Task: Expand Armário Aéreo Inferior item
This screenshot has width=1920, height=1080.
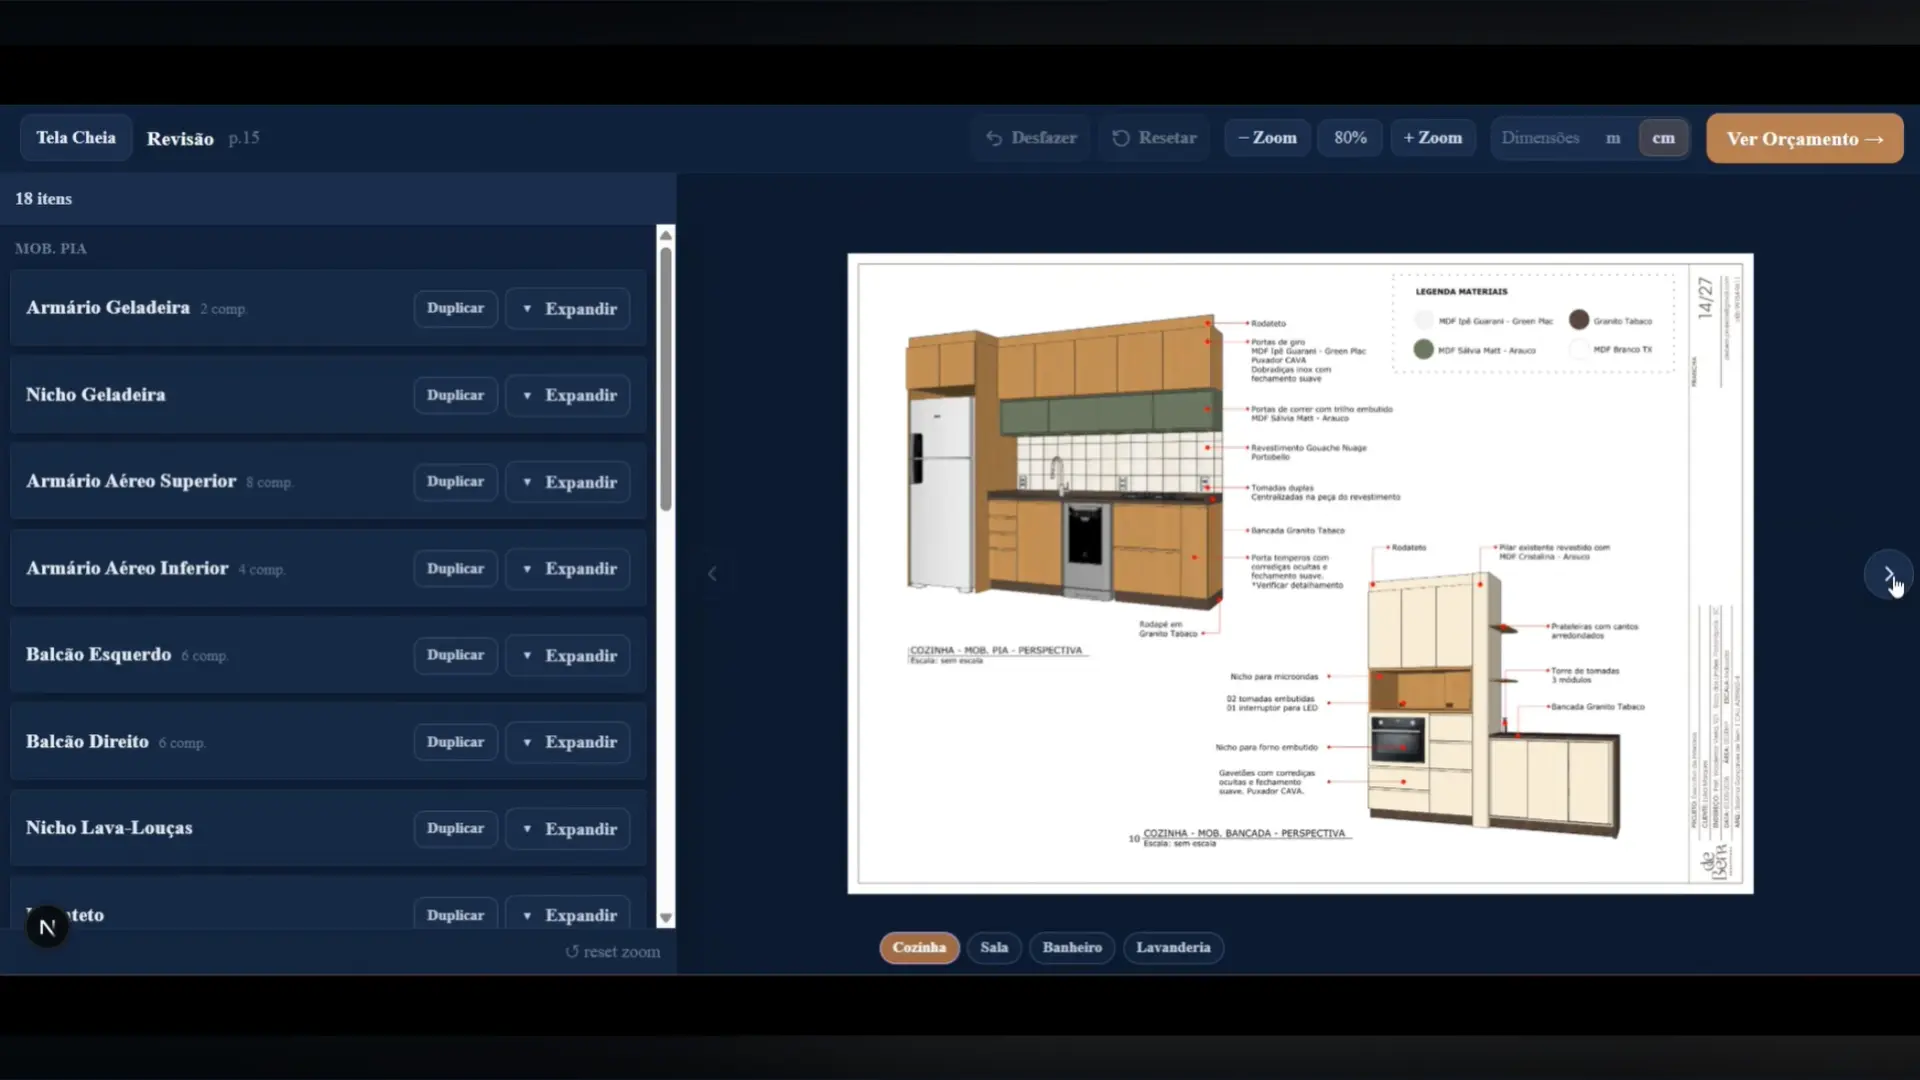Action: (568, 568)
